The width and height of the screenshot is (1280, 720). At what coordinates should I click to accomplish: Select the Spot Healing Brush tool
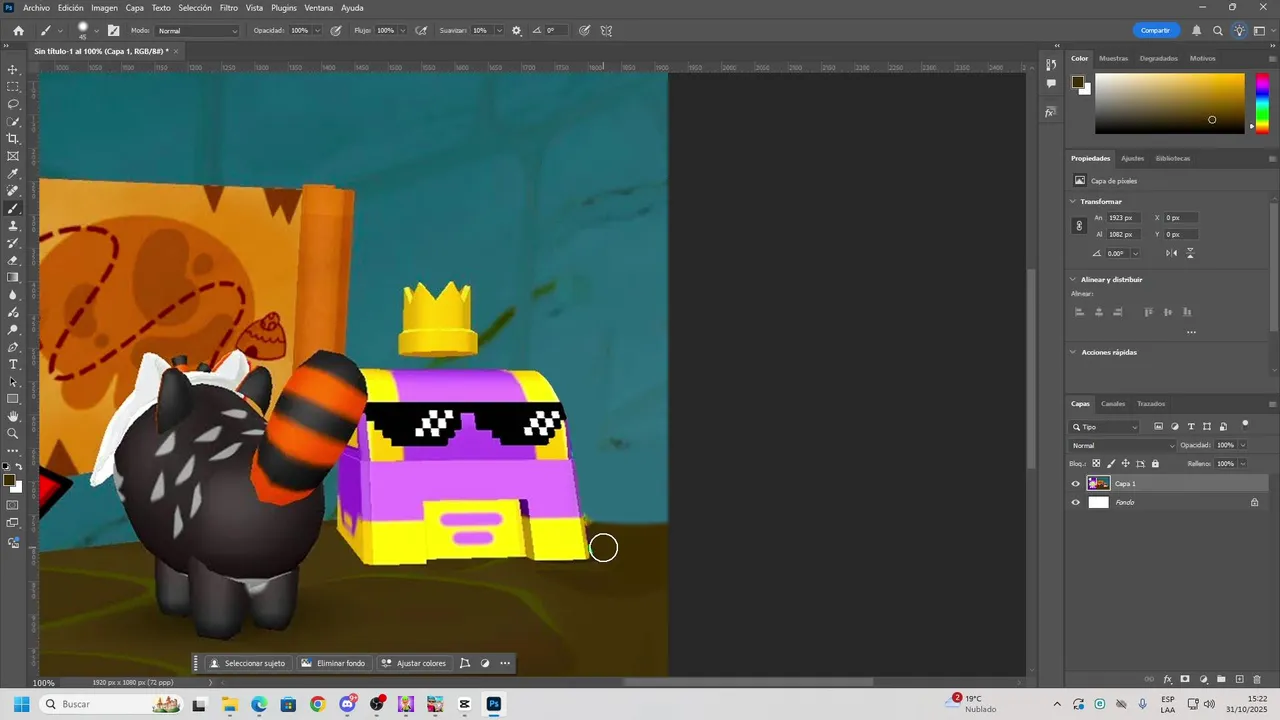click(13, 191)
